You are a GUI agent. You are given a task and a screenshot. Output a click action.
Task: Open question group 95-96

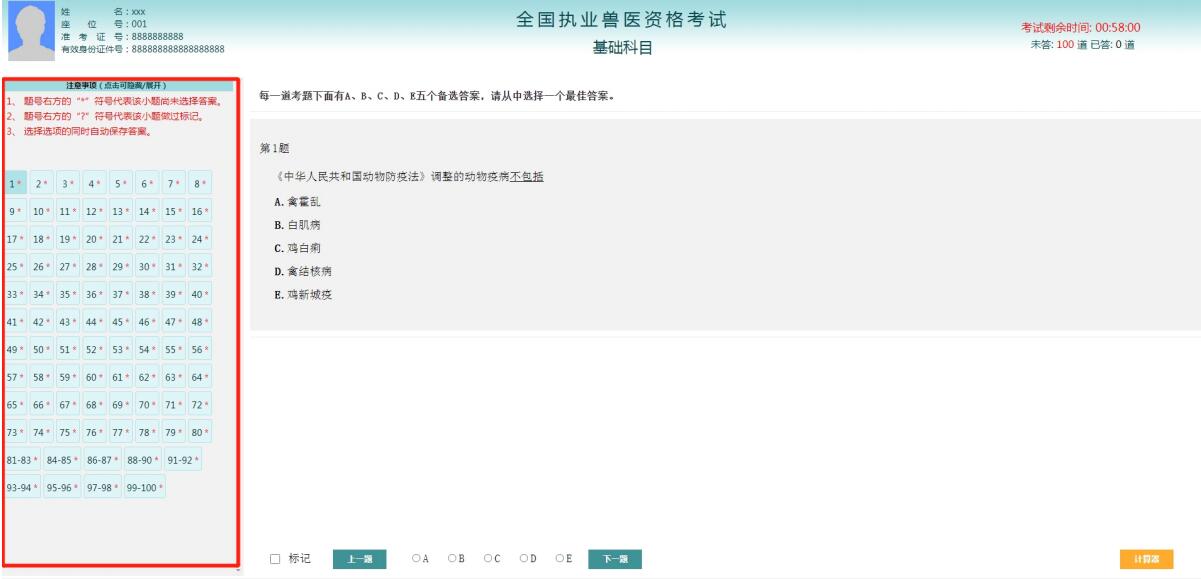63,488
